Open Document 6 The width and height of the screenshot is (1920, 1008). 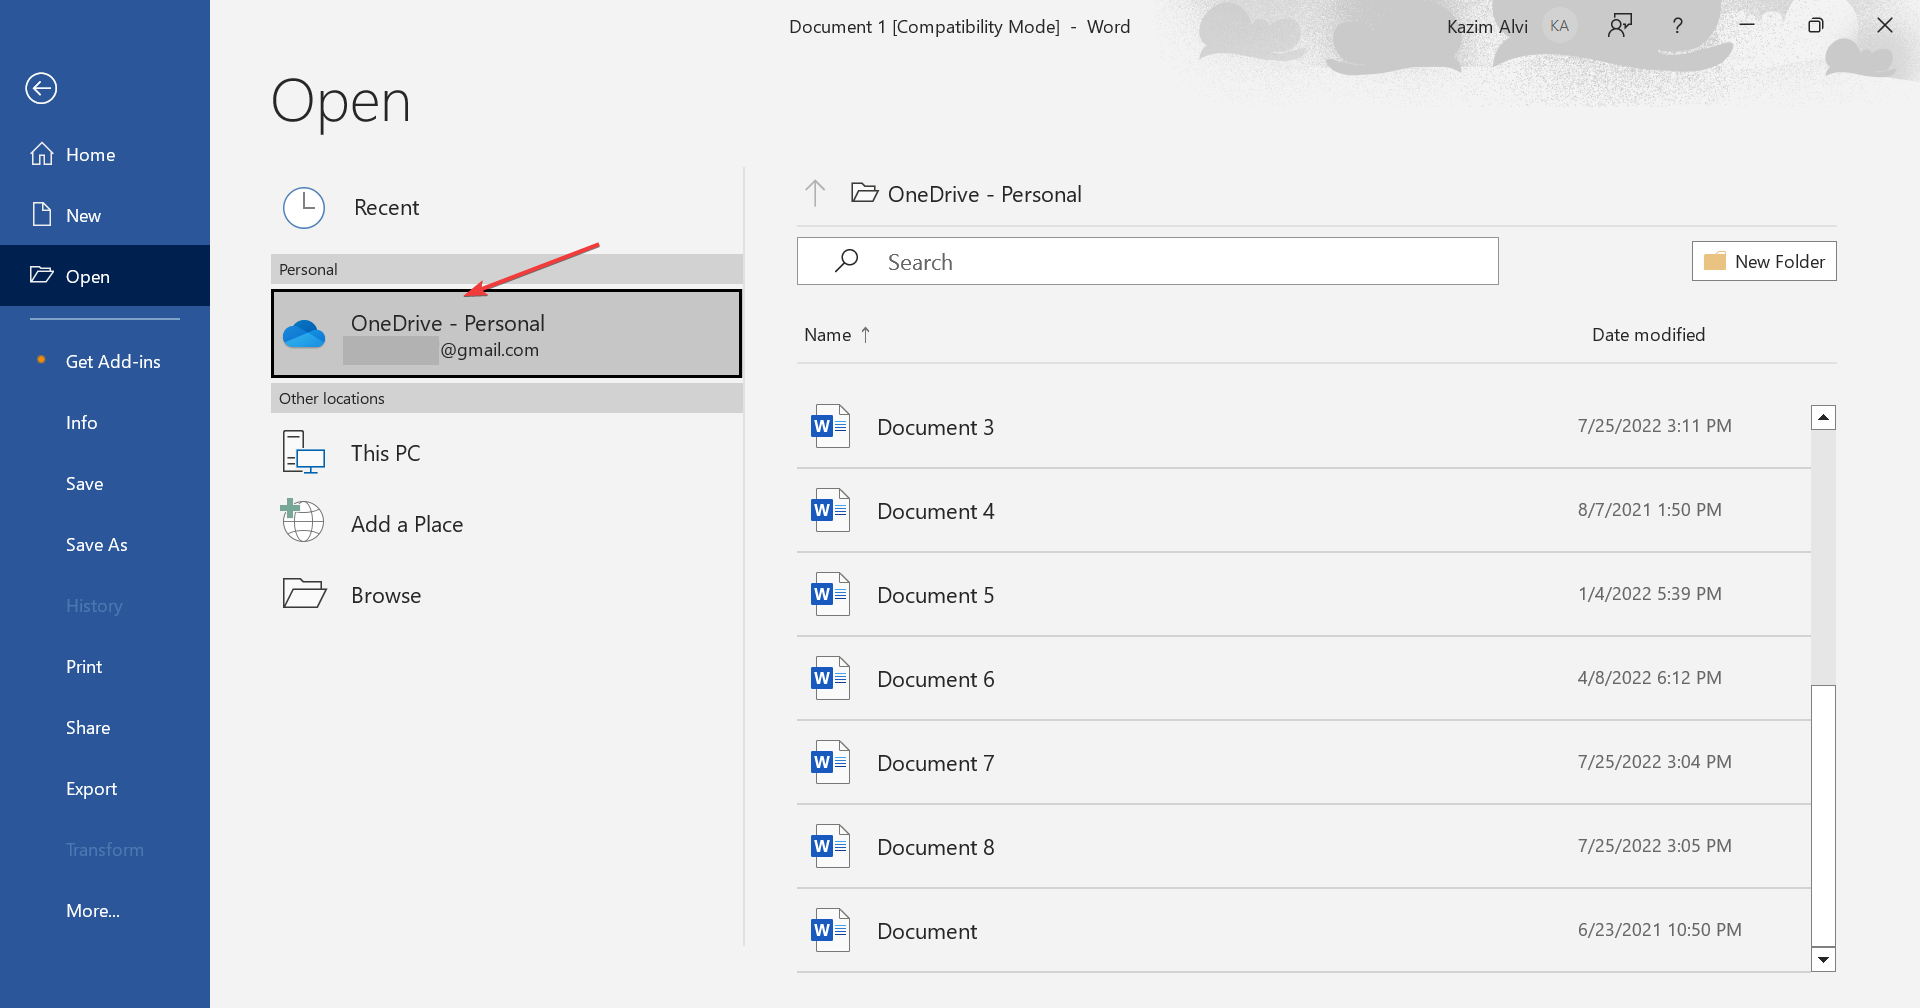click(1304, 679)
